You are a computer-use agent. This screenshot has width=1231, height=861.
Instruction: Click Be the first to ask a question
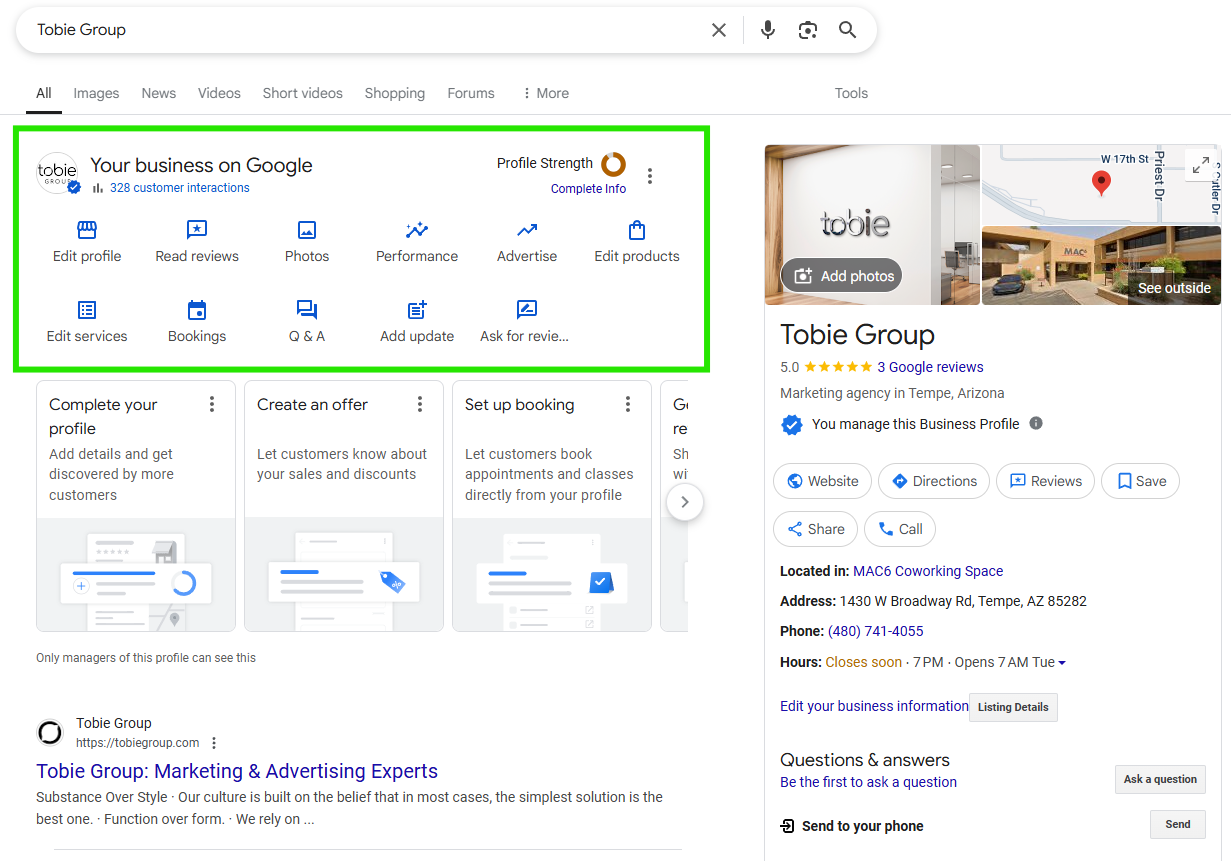pos(868,782)
